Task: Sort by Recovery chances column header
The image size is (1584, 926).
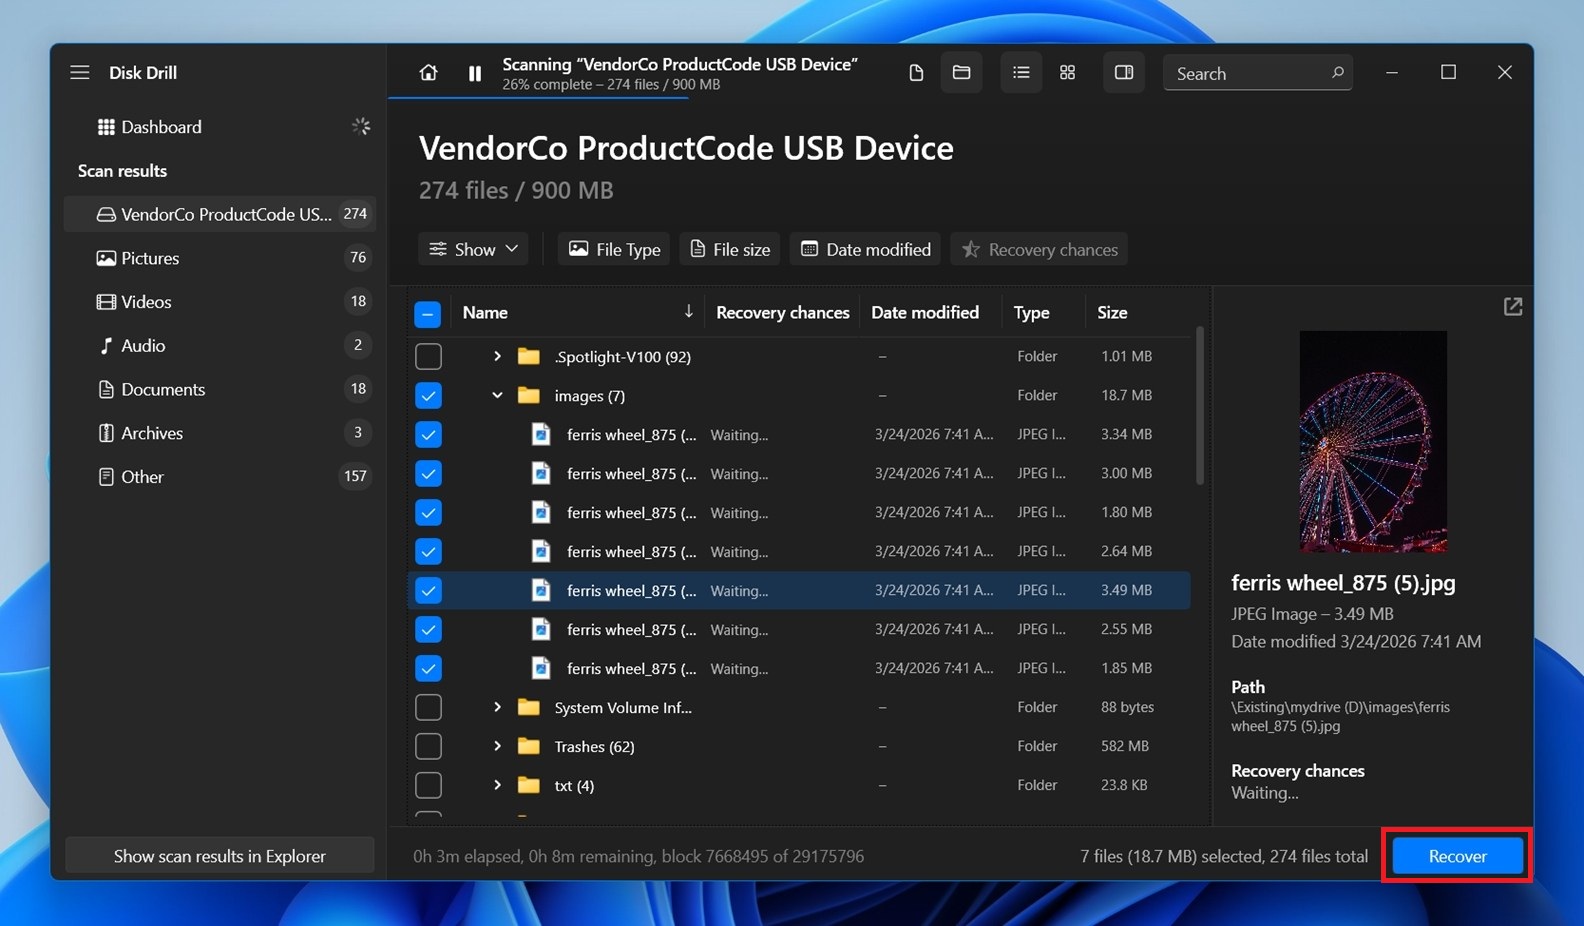Action: [x=782, y=312]
